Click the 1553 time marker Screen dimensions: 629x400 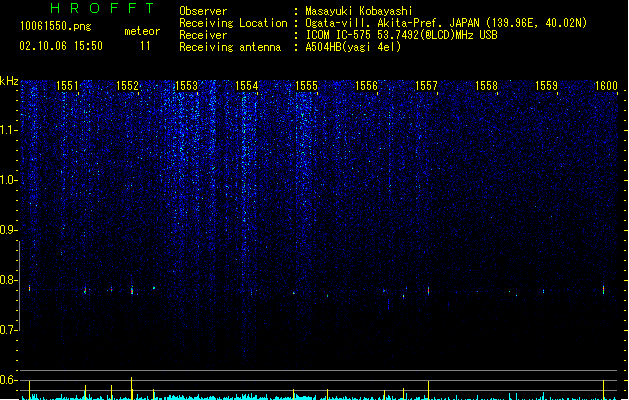187,86
